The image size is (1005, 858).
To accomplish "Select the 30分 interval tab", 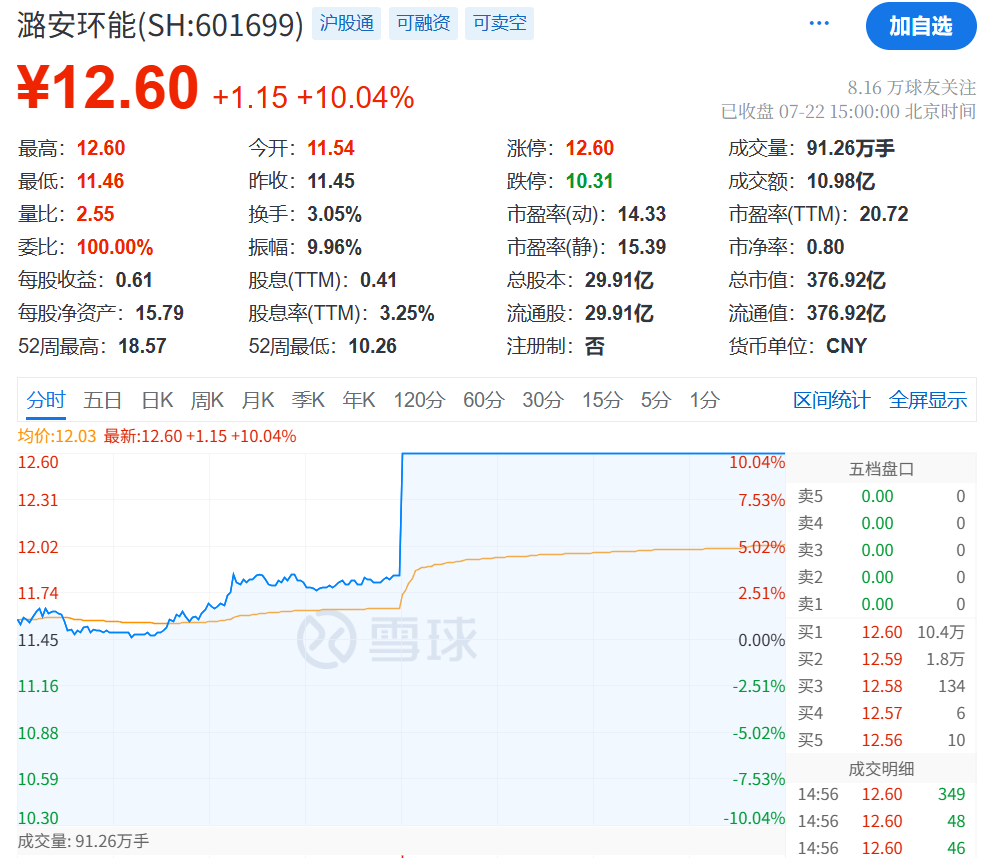I will tap(543, 400).
